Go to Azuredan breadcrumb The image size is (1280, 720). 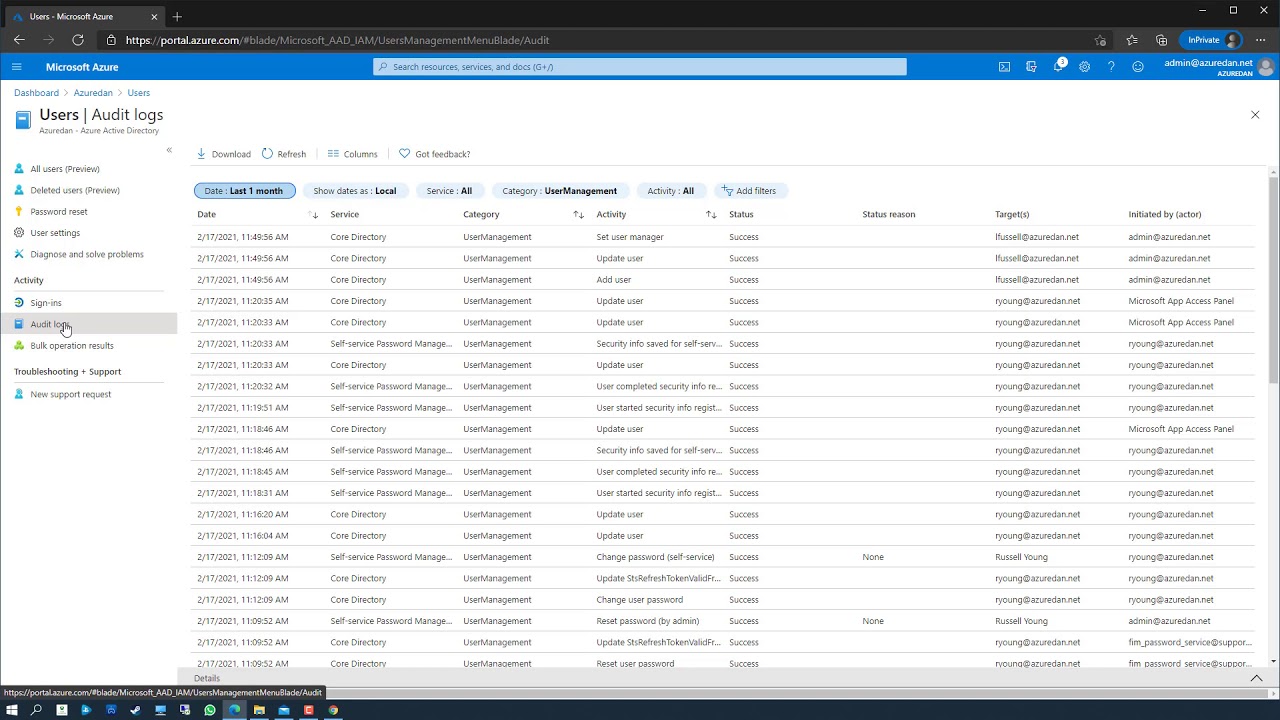[93, 93]
